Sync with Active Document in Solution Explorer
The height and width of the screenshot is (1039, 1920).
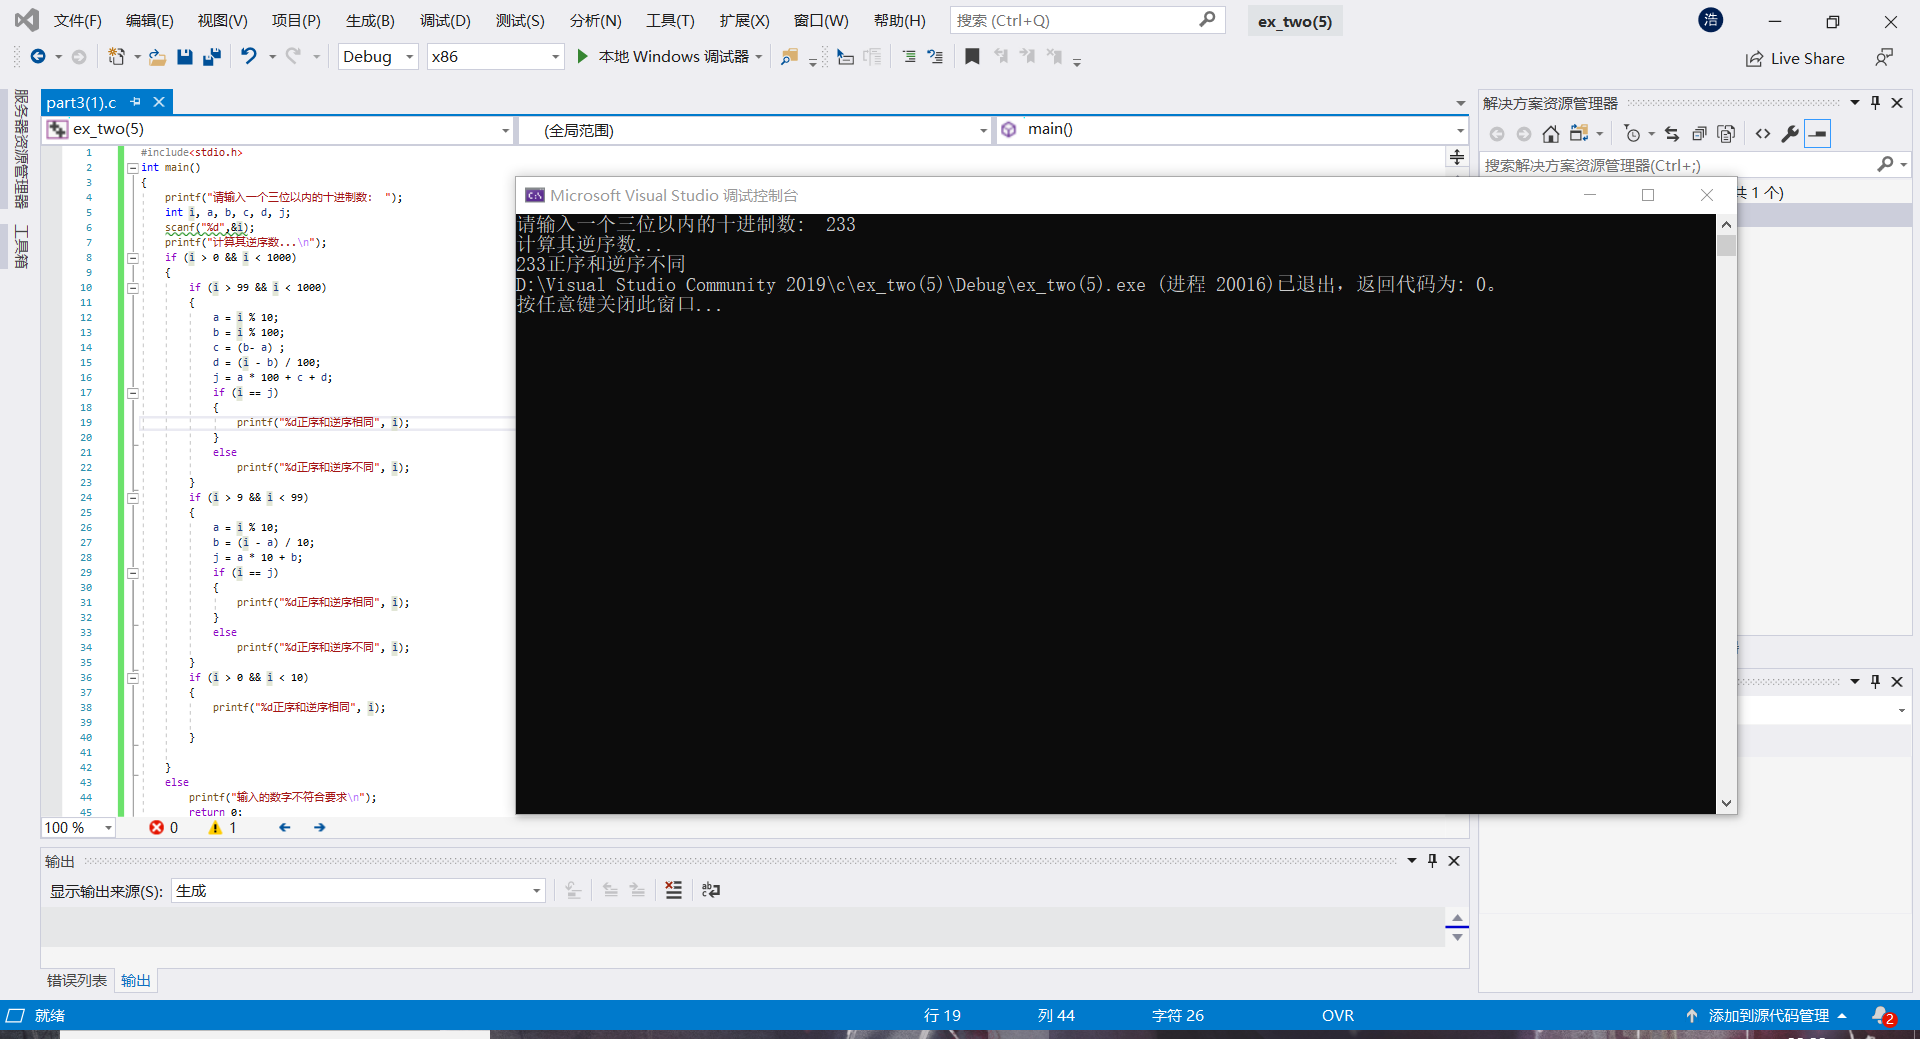(x=1672, y=134)
